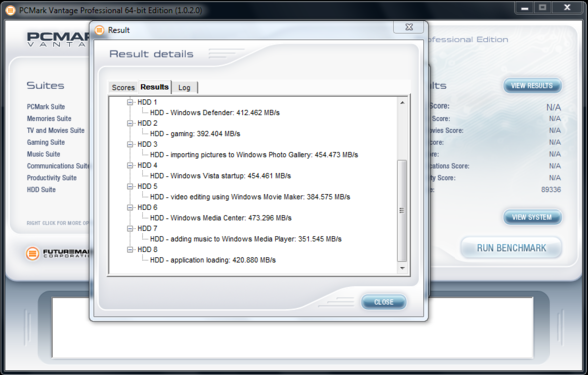Select PCMark Suite in Suites list
The width and height of the screenshot is (588, 375).
46,107
